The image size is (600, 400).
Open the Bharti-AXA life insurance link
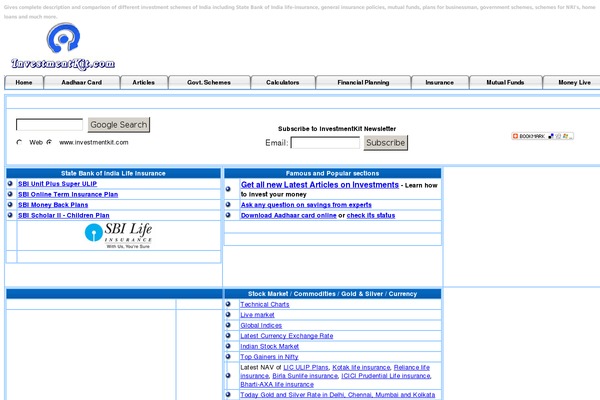[277, 384]
